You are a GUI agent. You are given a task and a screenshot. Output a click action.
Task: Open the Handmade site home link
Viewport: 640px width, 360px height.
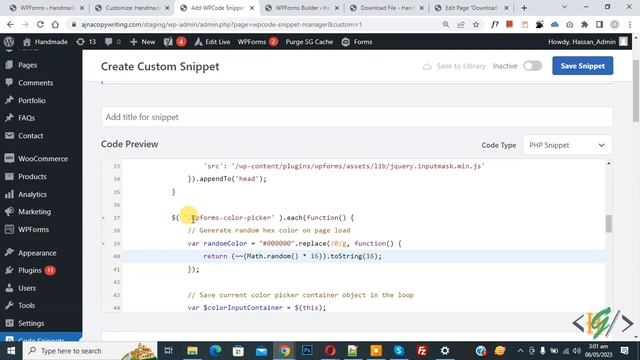coord(45,42)
